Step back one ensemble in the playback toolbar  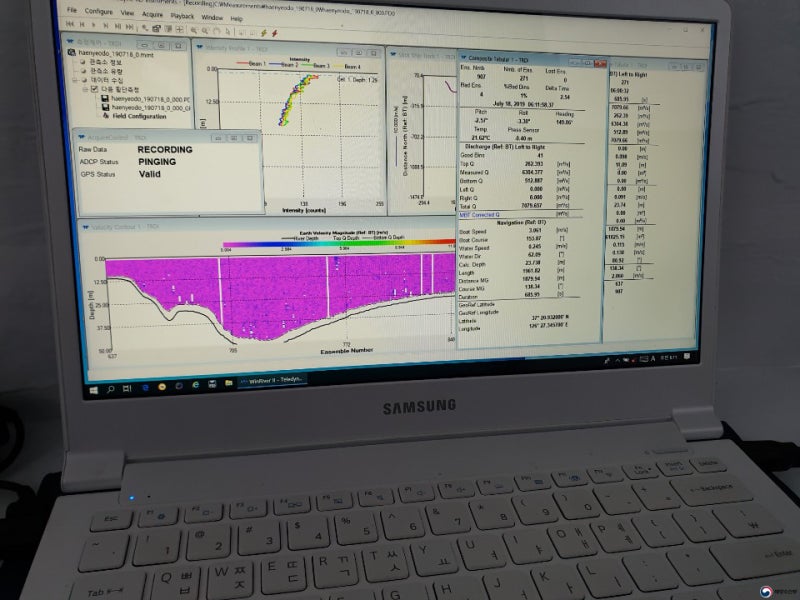tap(82, 24)
